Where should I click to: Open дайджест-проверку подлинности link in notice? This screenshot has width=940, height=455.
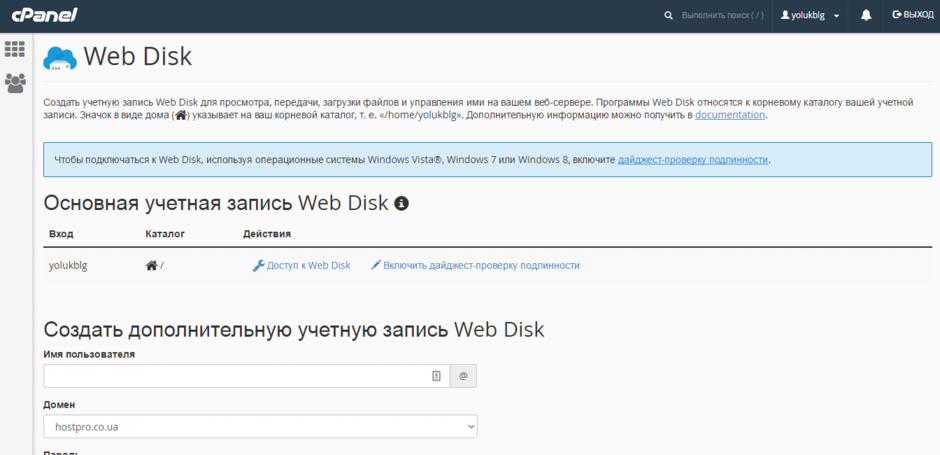(693, 160)
